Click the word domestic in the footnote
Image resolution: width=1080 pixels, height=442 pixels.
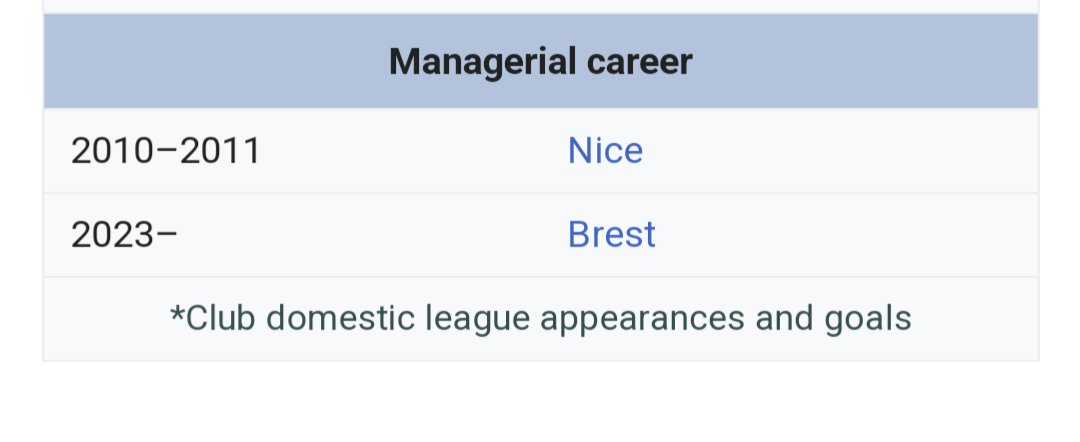(340, 319)
